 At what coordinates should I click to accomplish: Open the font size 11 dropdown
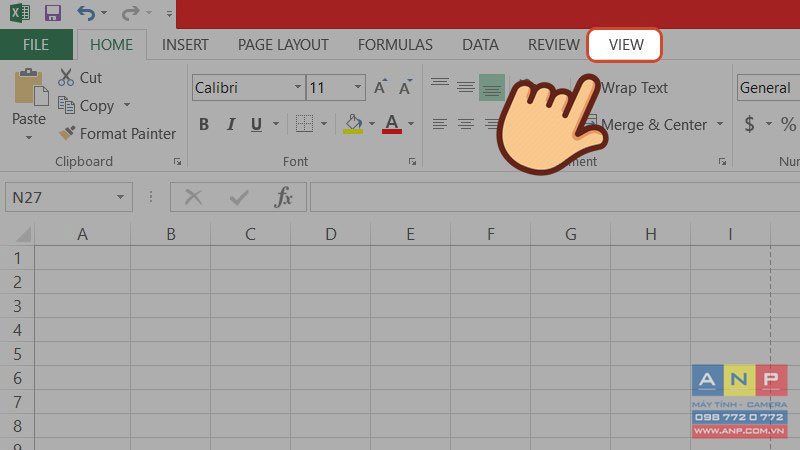358,87
